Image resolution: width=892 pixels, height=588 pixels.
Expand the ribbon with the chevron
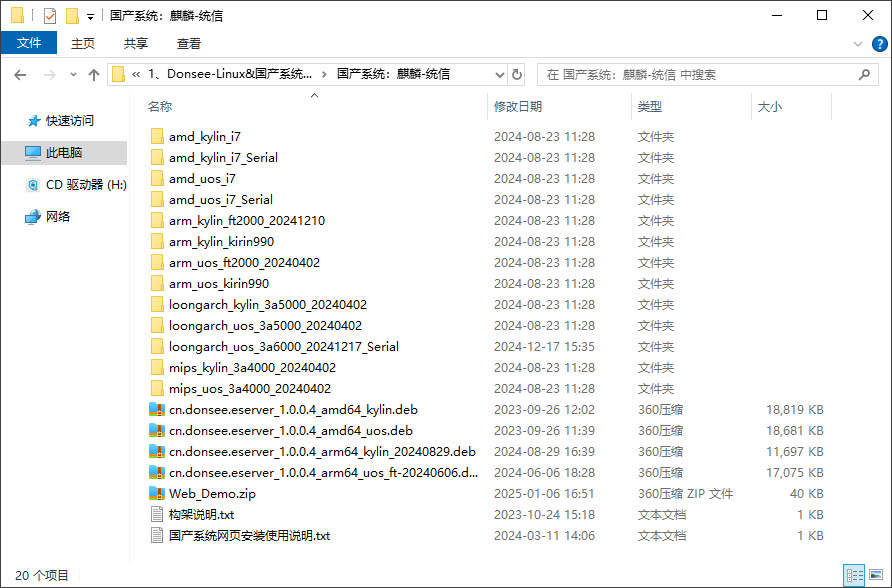pos(858,44)
